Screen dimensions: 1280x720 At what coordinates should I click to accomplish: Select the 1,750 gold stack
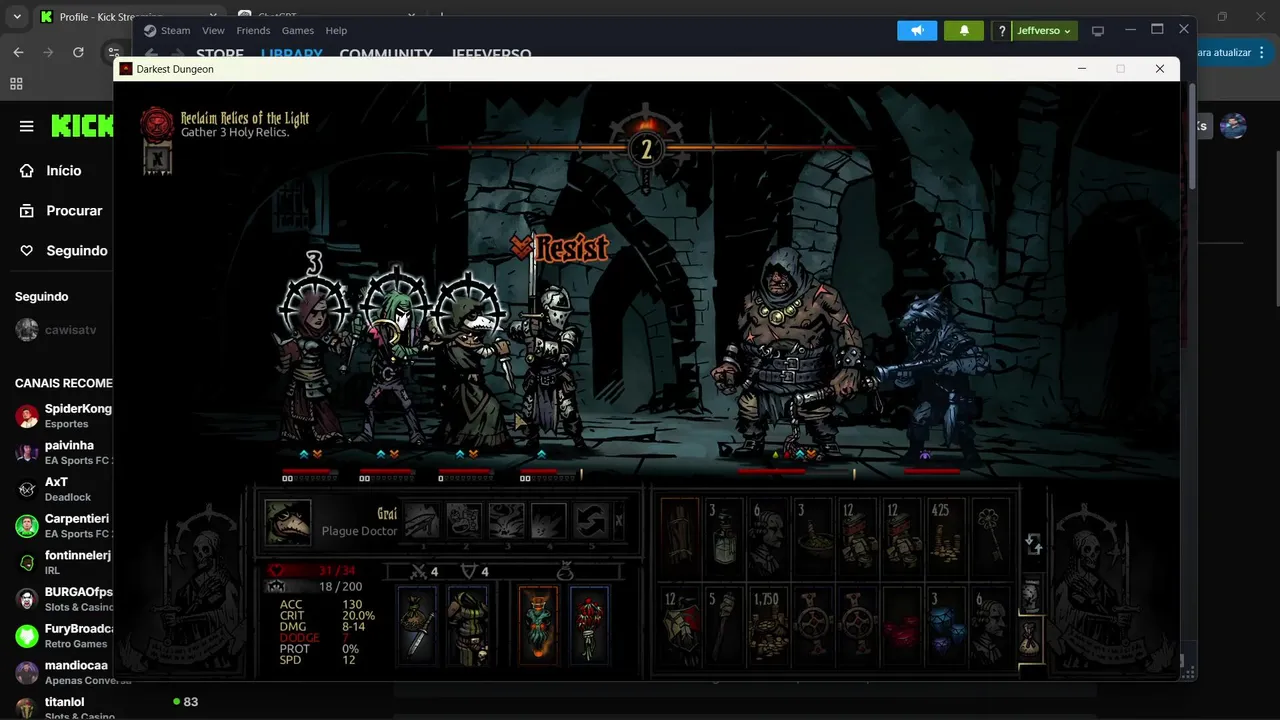[769, 627]
